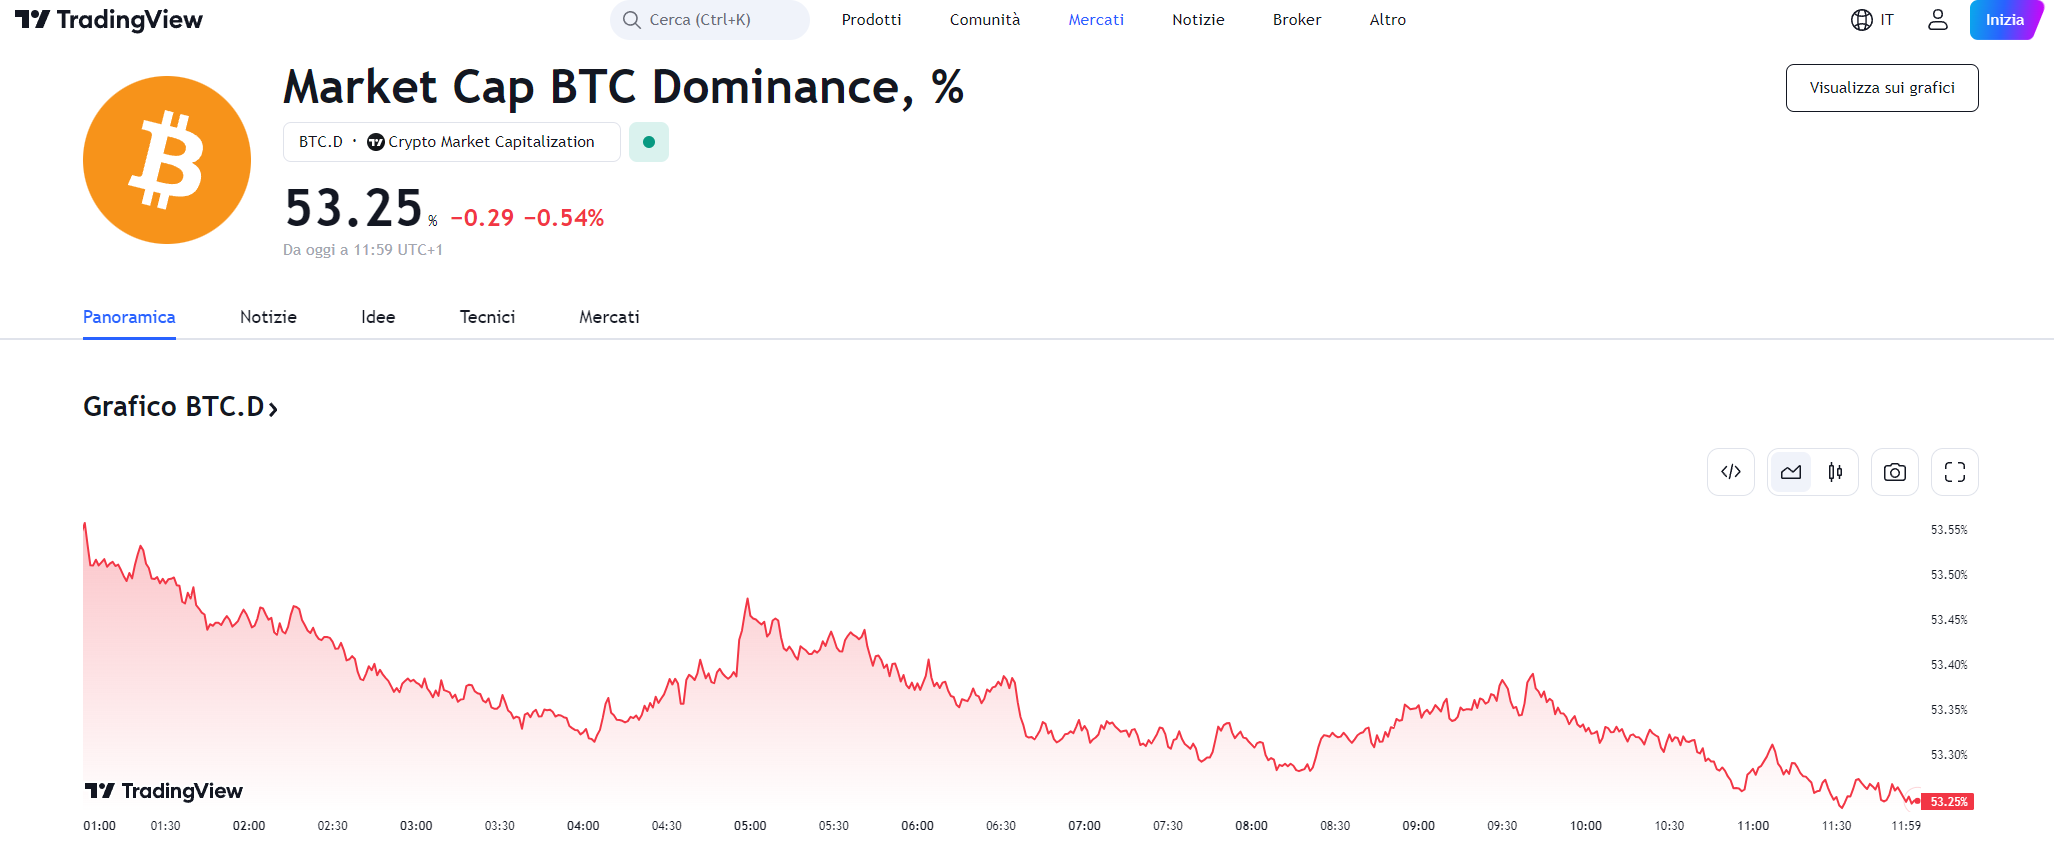The width and height of the screenshot is (2054, 849).
Task: Click the 53.55% label on price axis
Action: point(1949,530)
